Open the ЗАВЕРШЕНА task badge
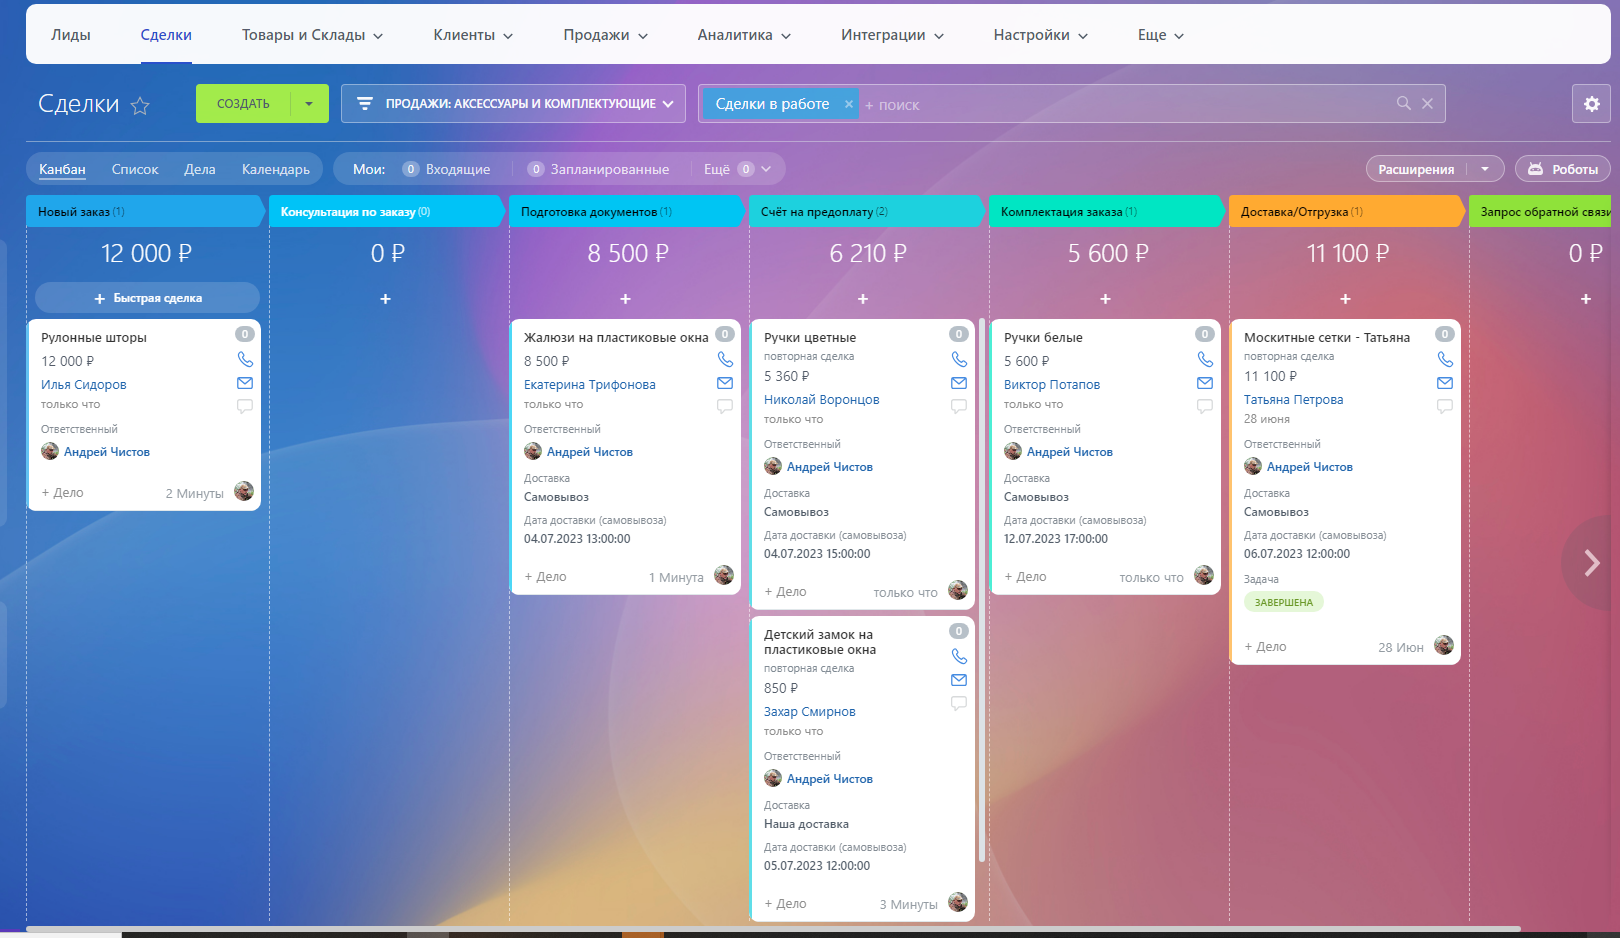Screen dimensions: 1620x938 tap(1284, 602)
